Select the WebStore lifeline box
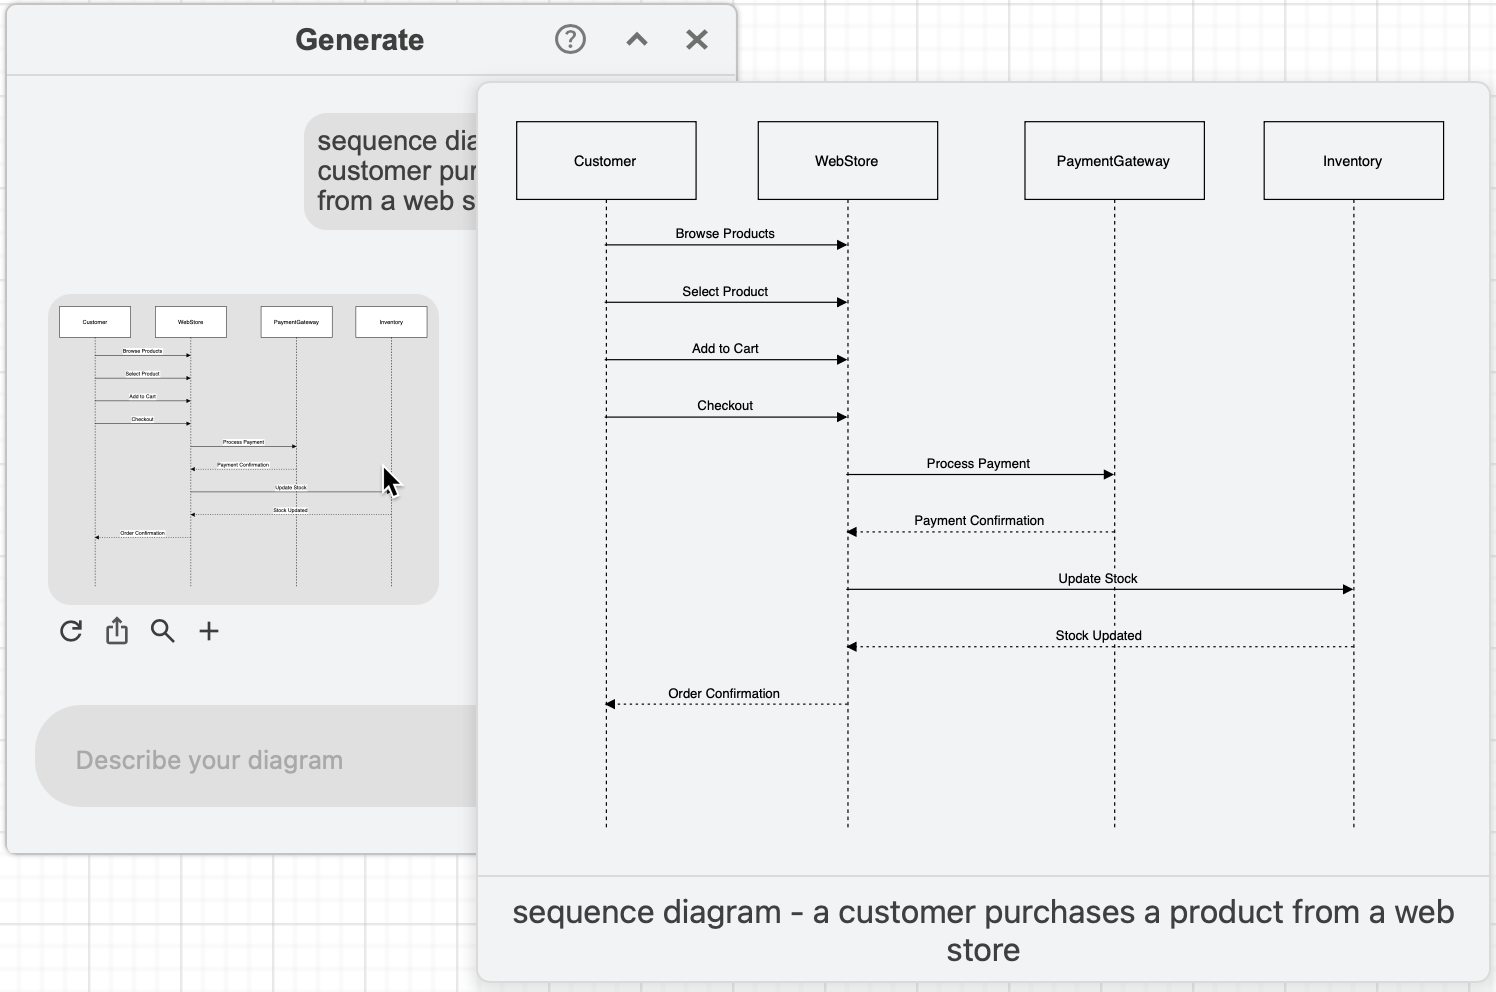1496x992 pixels. [x=847, y=160]
